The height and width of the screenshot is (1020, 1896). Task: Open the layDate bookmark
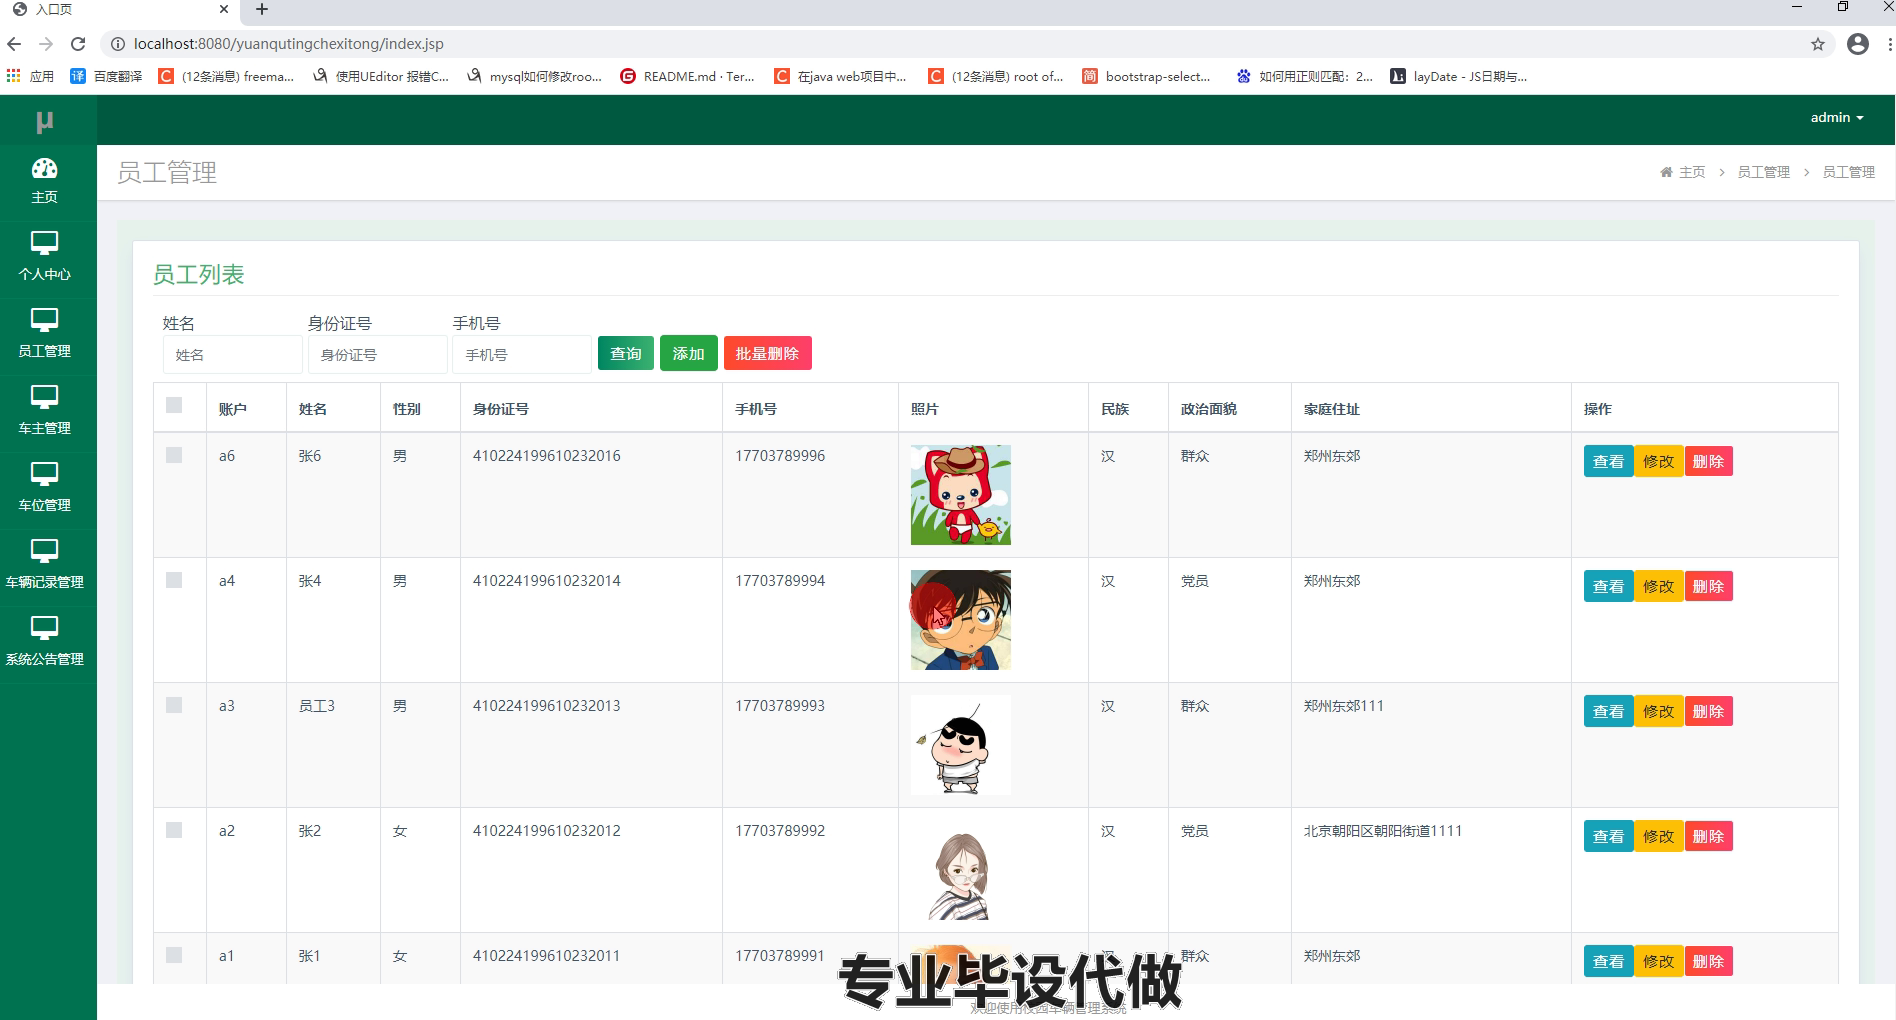coord(1459,76)
